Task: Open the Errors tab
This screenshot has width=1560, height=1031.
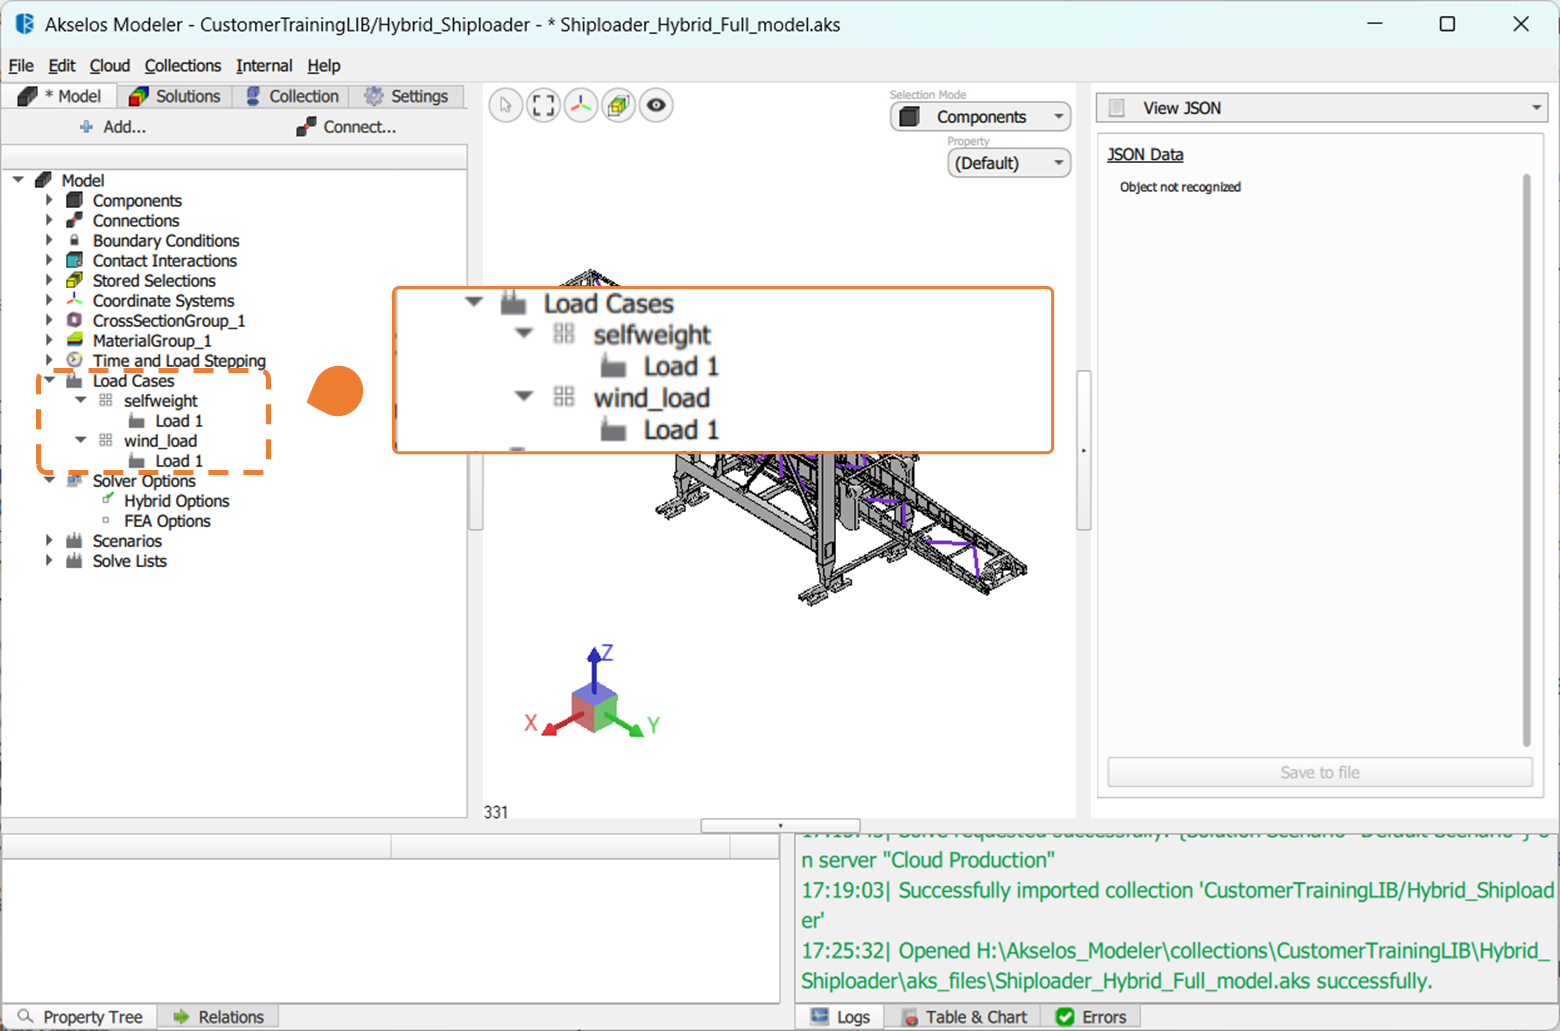Action: click(1091, 1017)
